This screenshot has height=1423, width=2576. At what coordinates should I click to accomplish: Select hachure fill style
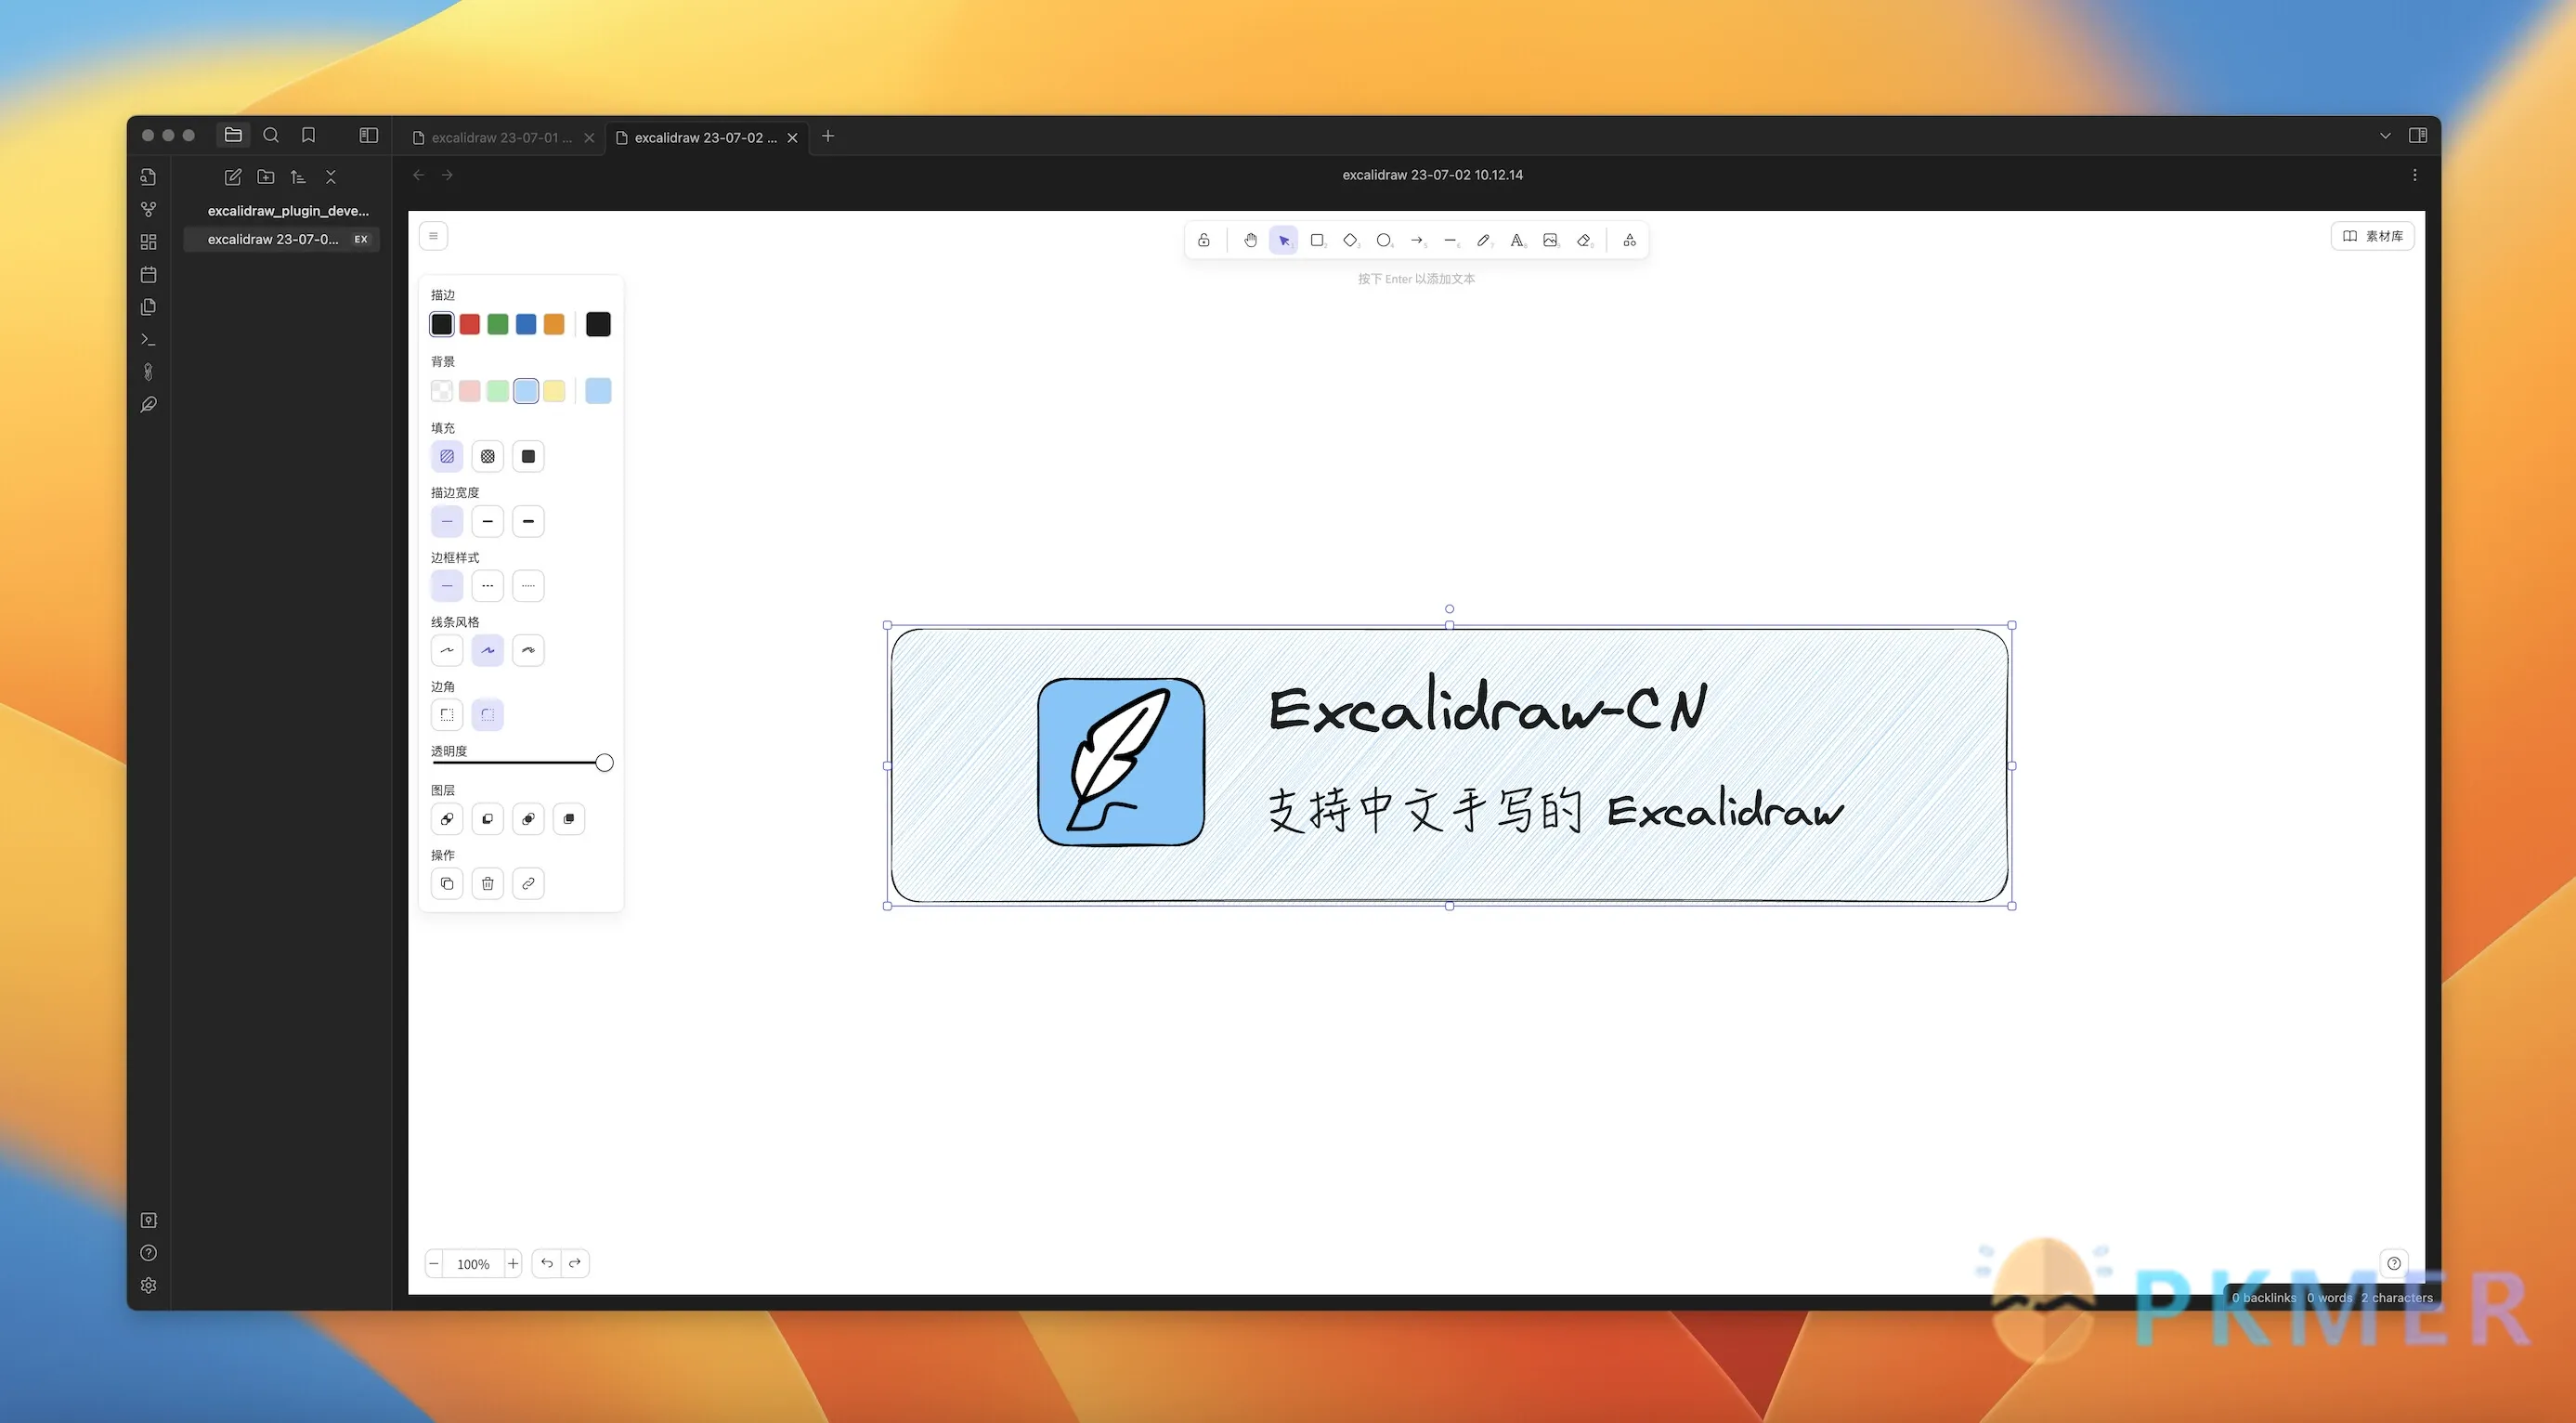tap(447, 456)
